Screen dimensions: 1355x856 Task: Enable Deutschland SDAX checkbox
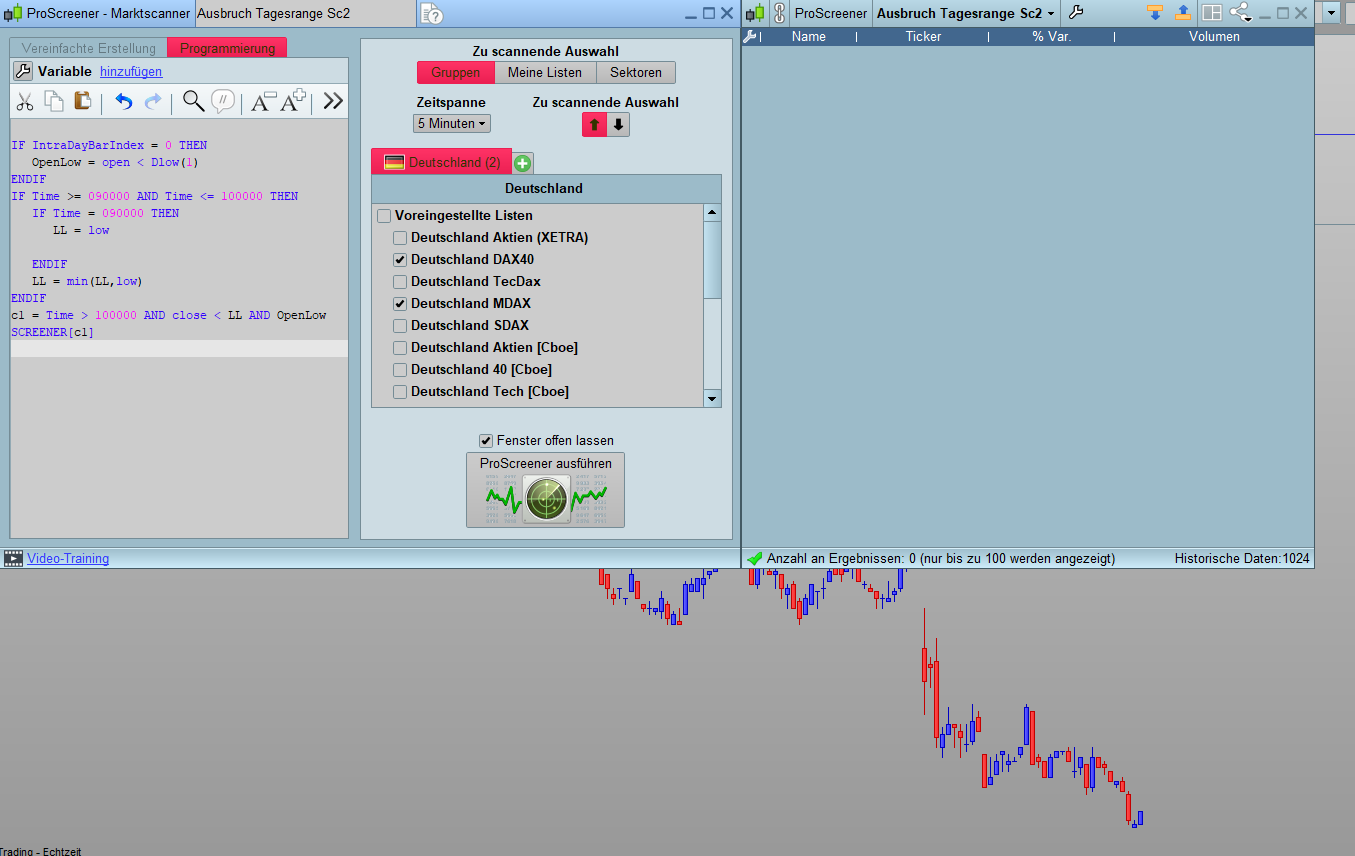click(x=400, y=326)
